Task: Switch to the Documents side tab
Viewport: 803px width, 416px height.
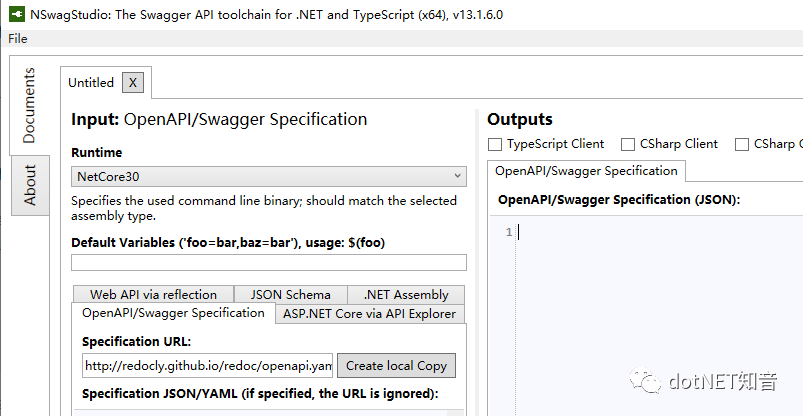Action: [x=29, y=105]
